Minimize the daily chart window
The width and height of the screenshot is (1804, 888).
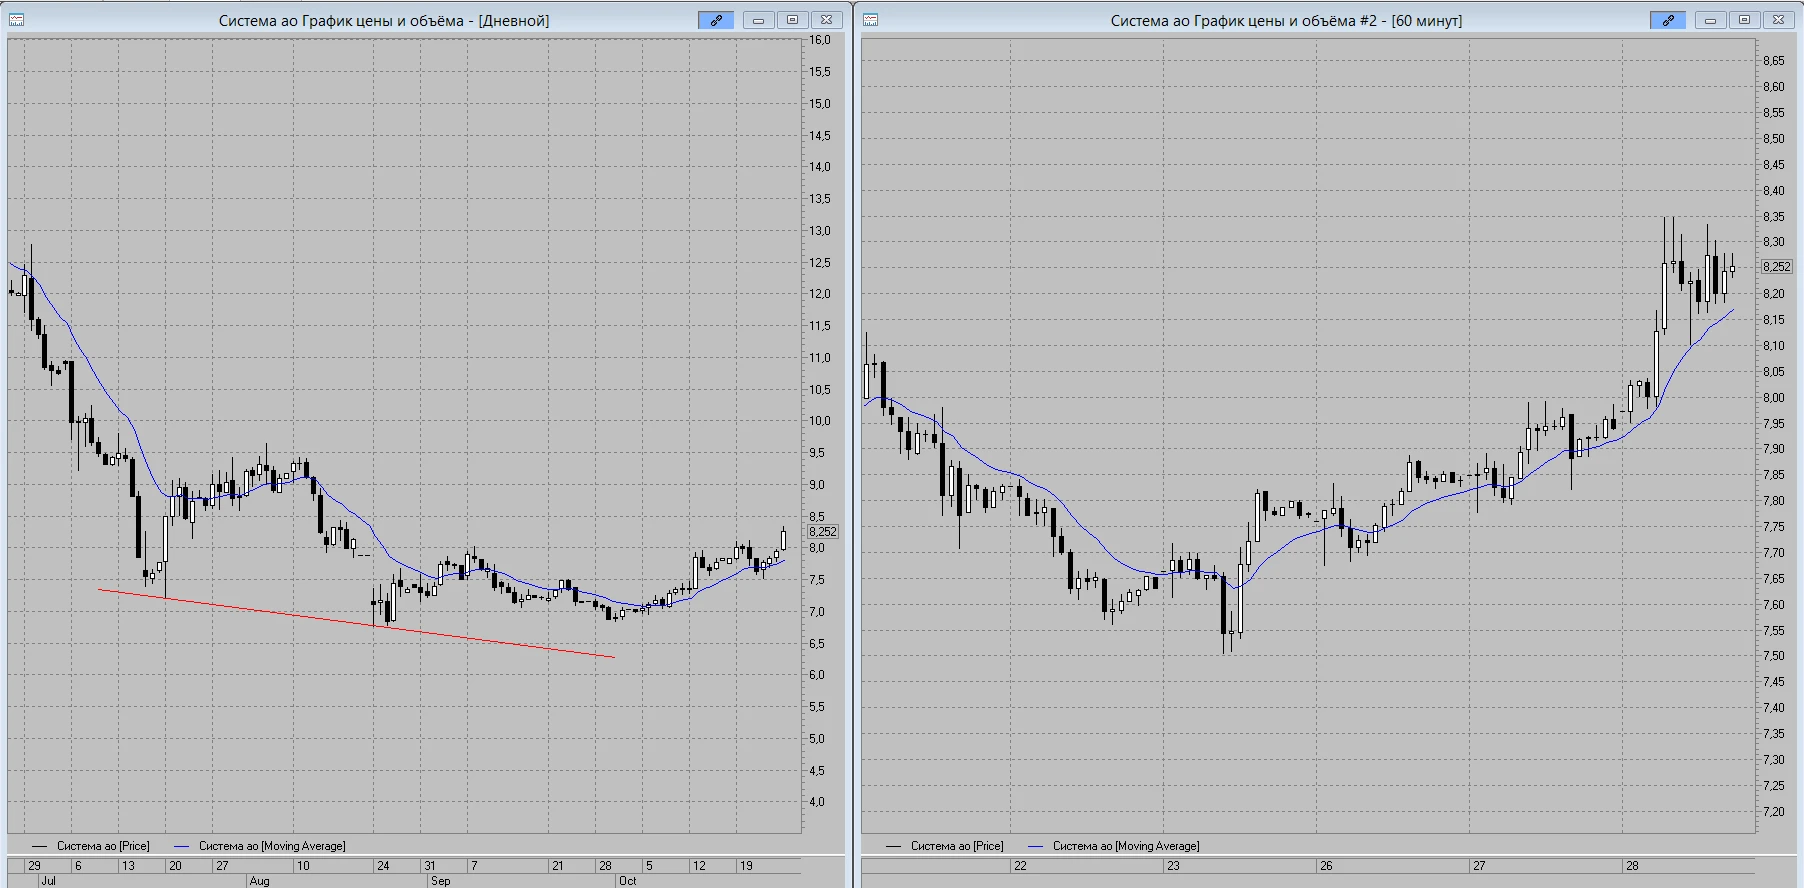[x=759, y=20]
